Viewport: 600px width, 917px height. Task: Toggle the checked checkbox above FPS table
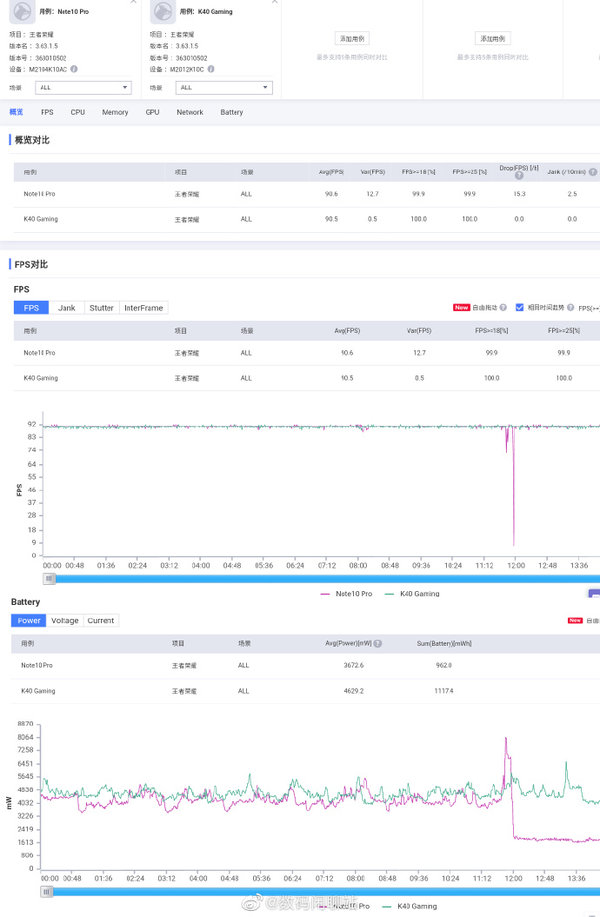[x=519, y=308]
